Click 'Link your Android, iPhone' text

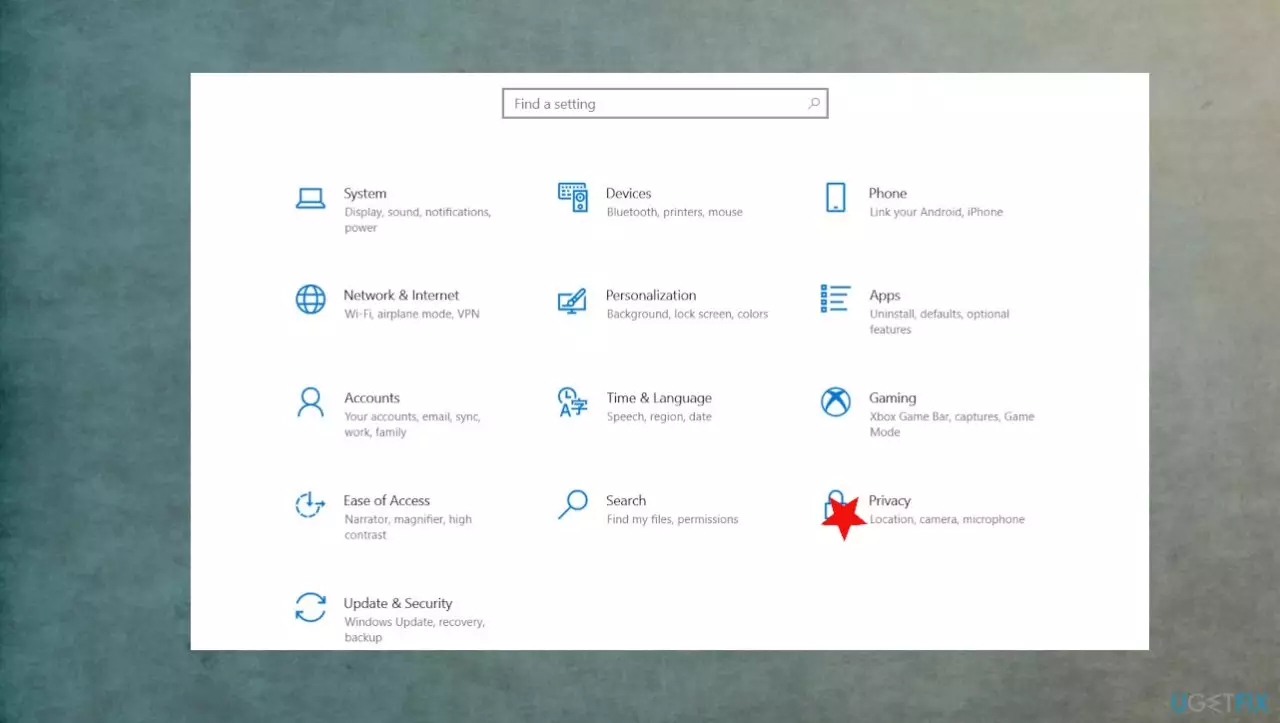[x=936, y=212]
